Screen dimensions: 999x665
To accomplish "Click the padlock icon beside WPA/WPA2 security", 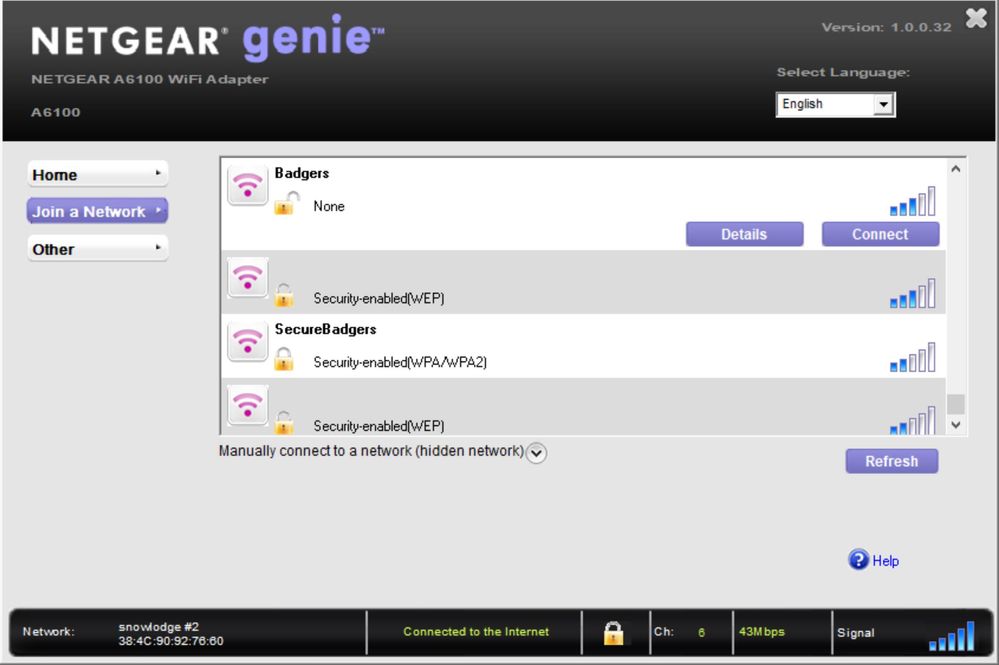I will (x=284, y=359).
